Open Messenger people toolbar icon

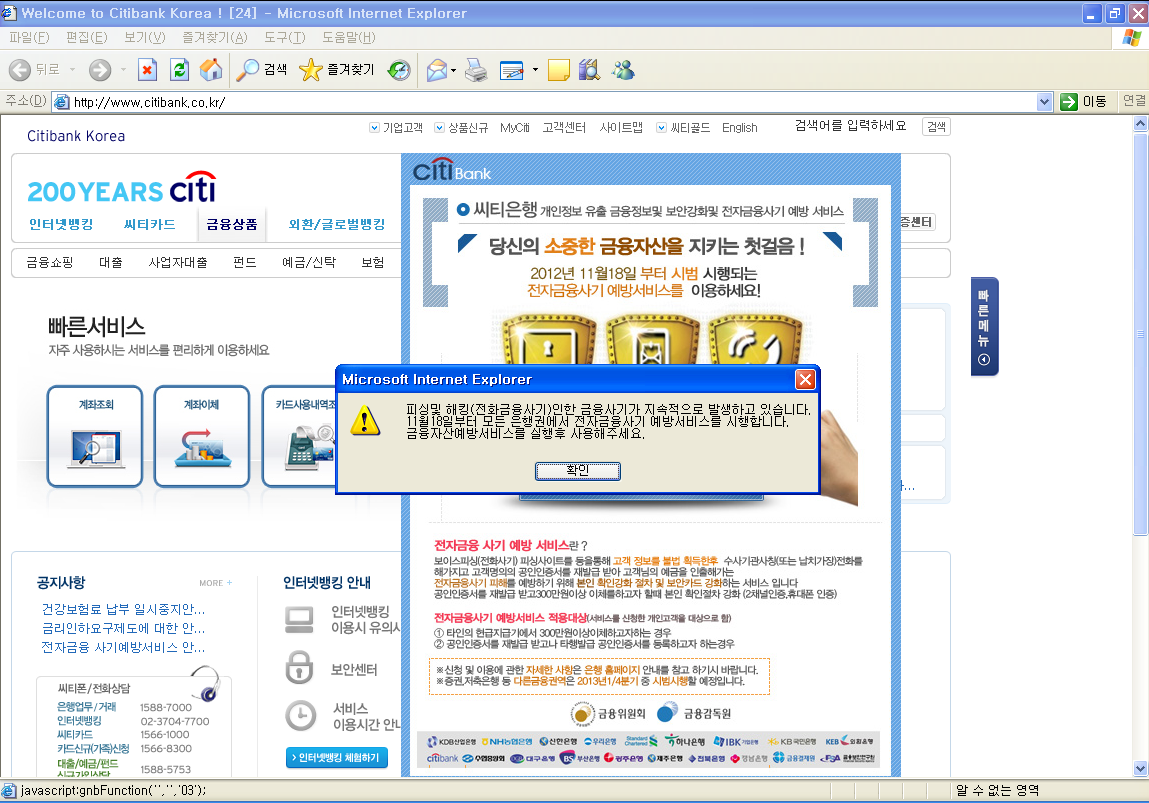click(x=624, y=70)
